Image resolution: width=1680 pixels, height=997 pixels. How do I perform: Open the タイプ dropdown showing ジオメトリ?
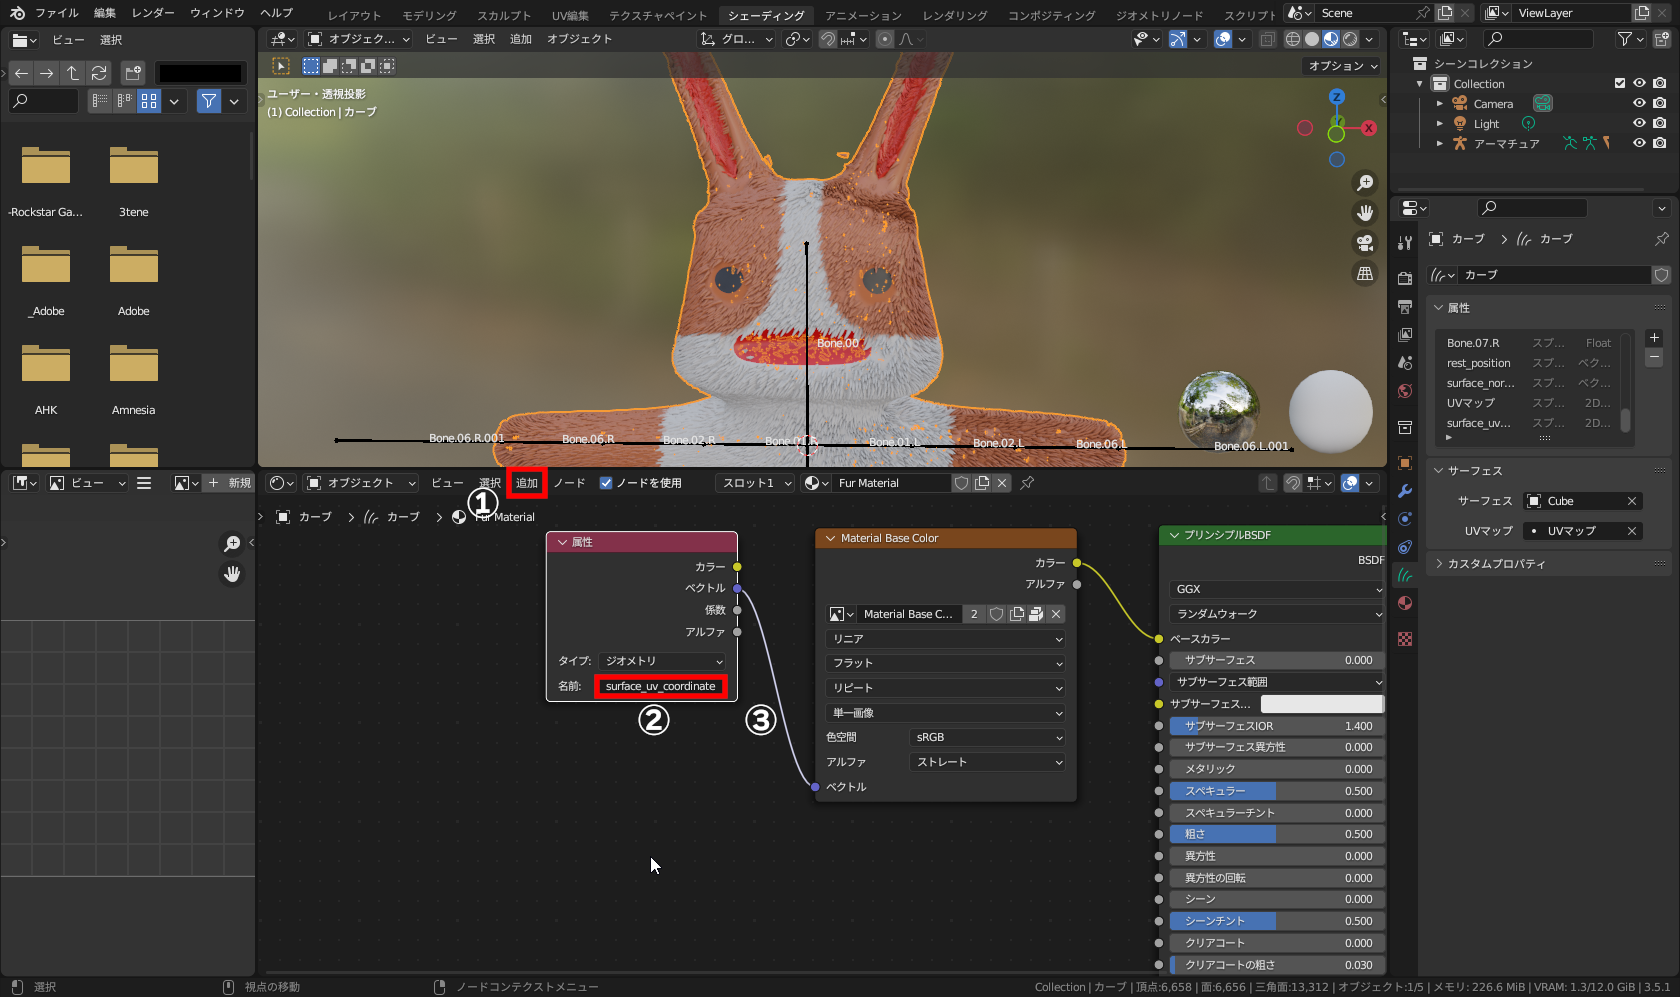point(663,661)
